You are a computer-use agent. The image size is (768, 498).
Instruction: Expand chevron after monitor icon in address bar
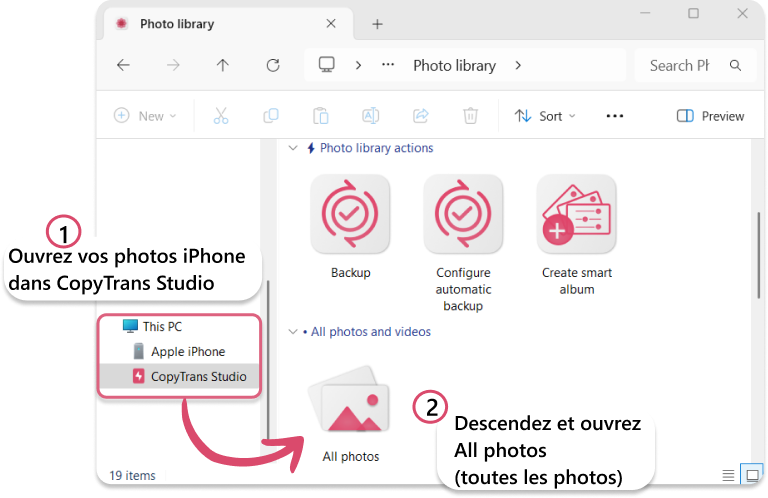click(x=359, y=65)
